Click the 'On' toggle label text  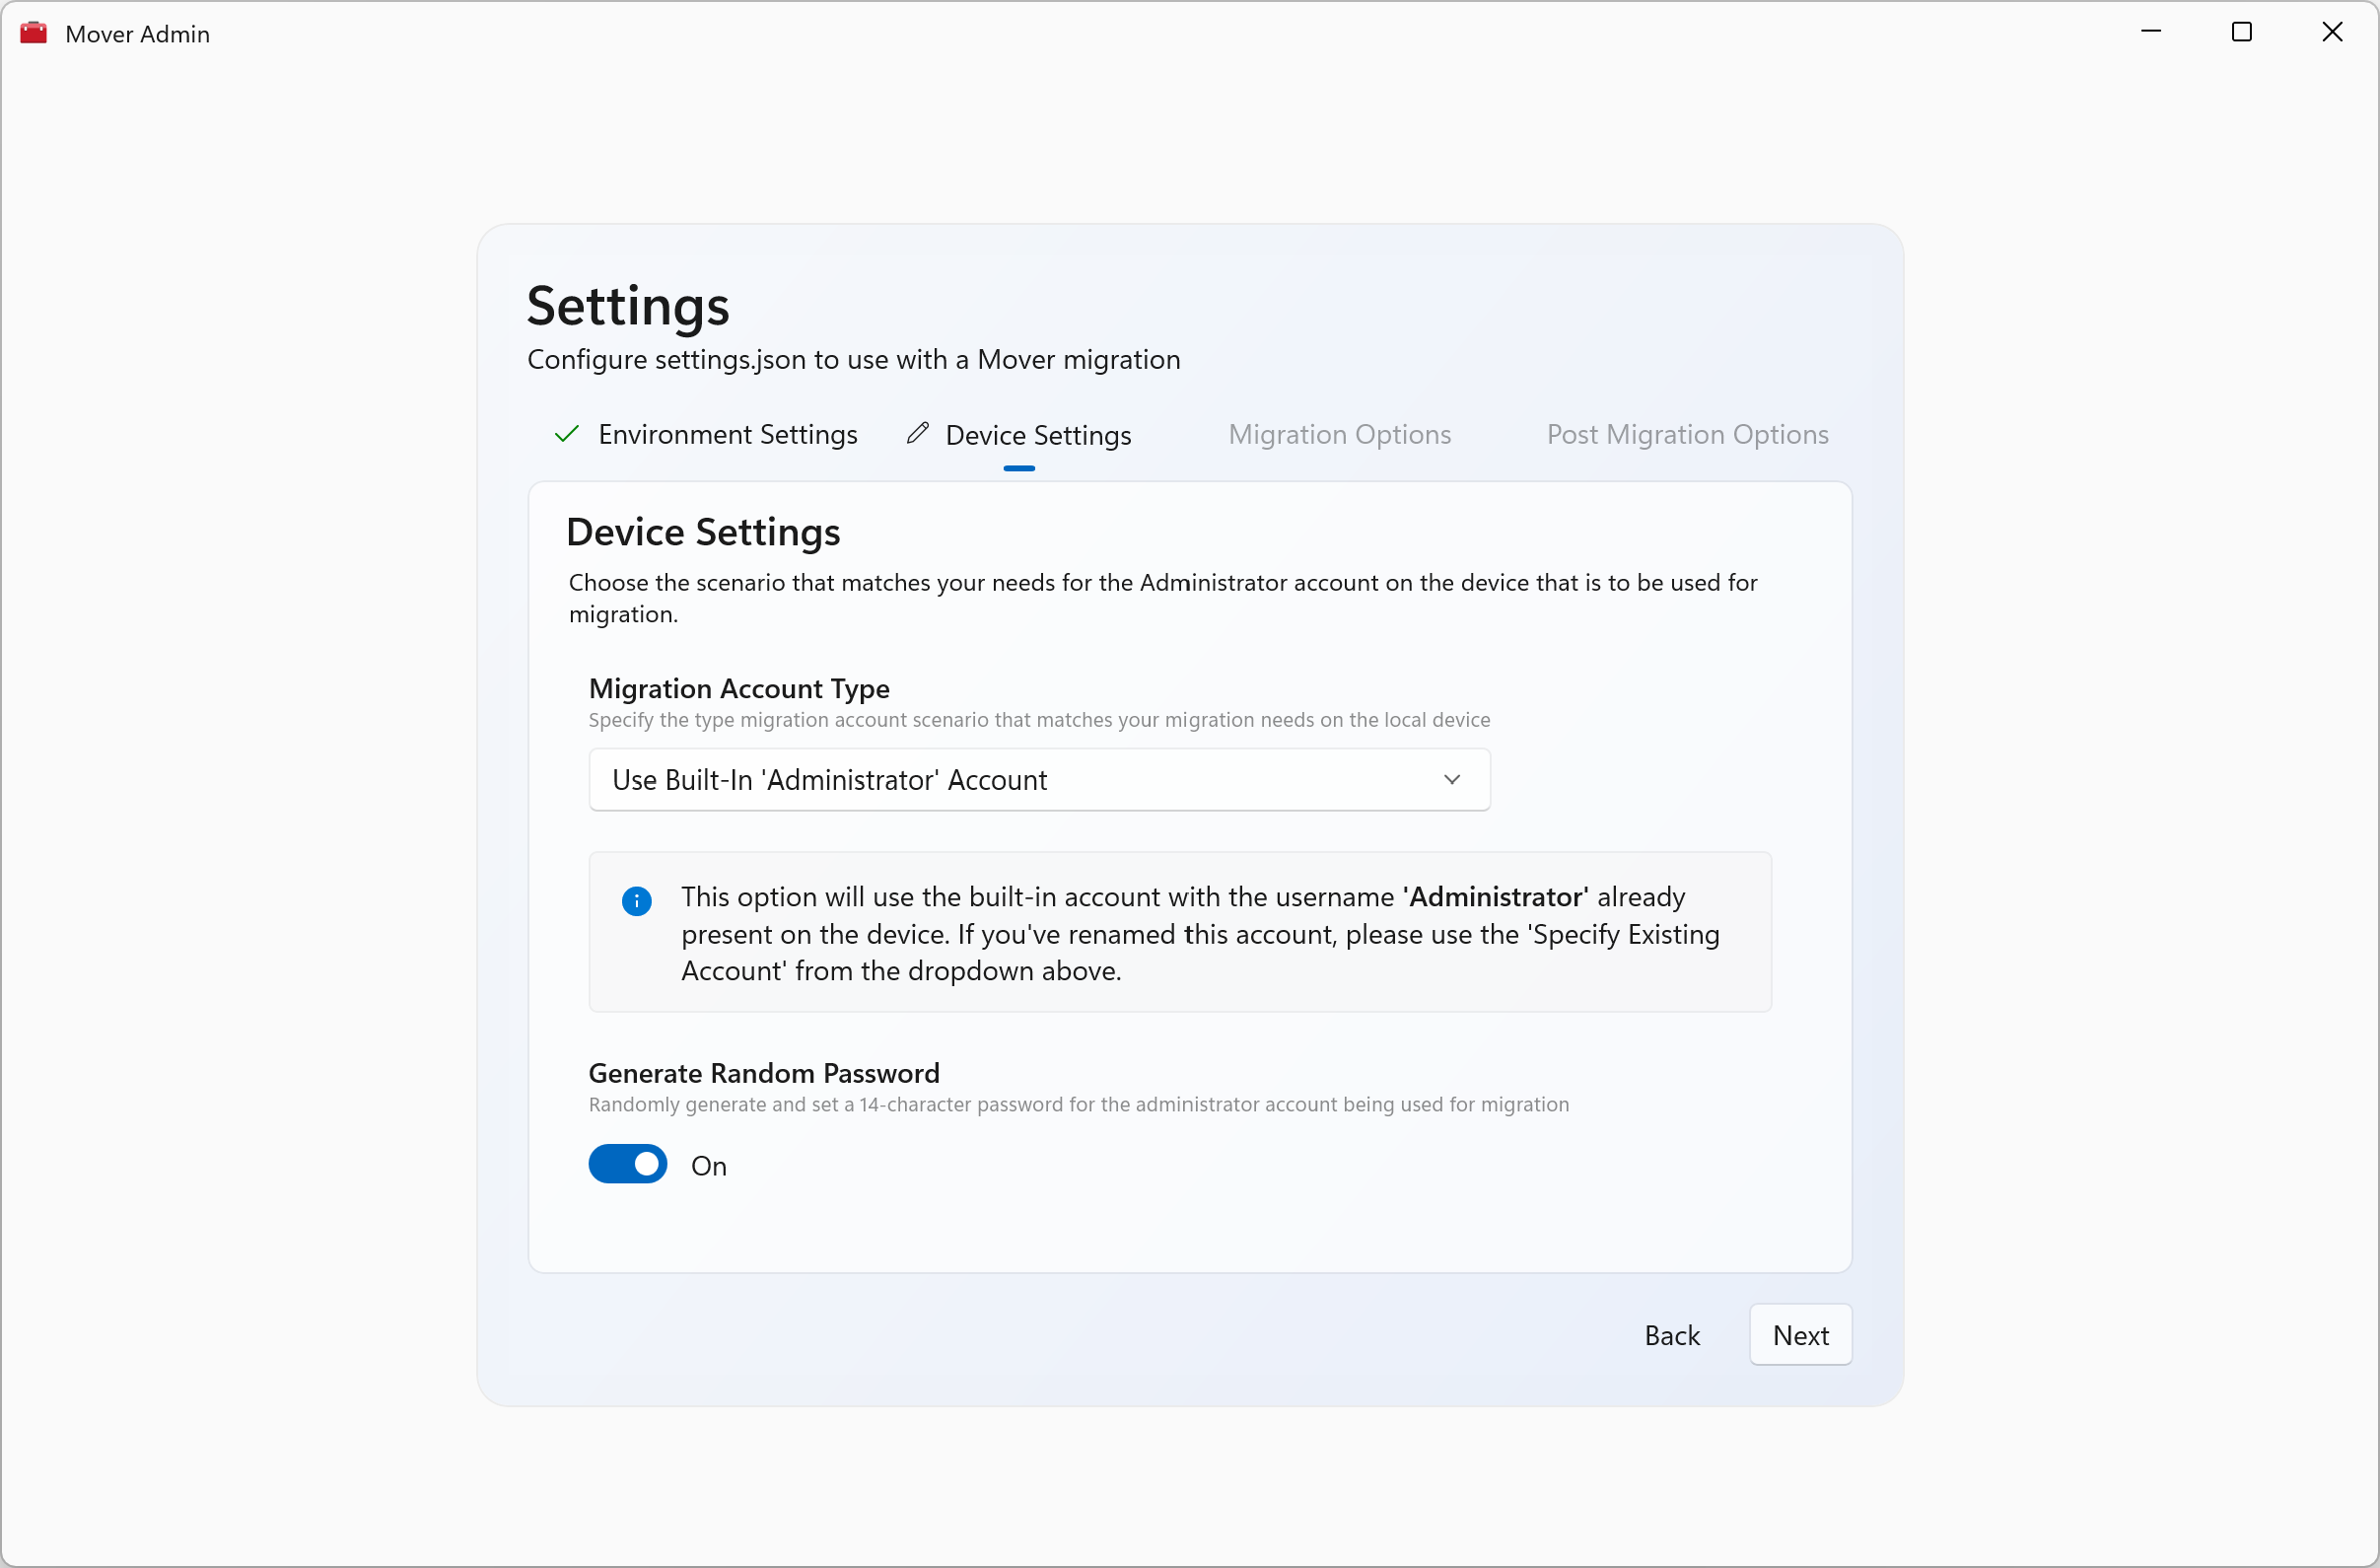(708, 1166)
